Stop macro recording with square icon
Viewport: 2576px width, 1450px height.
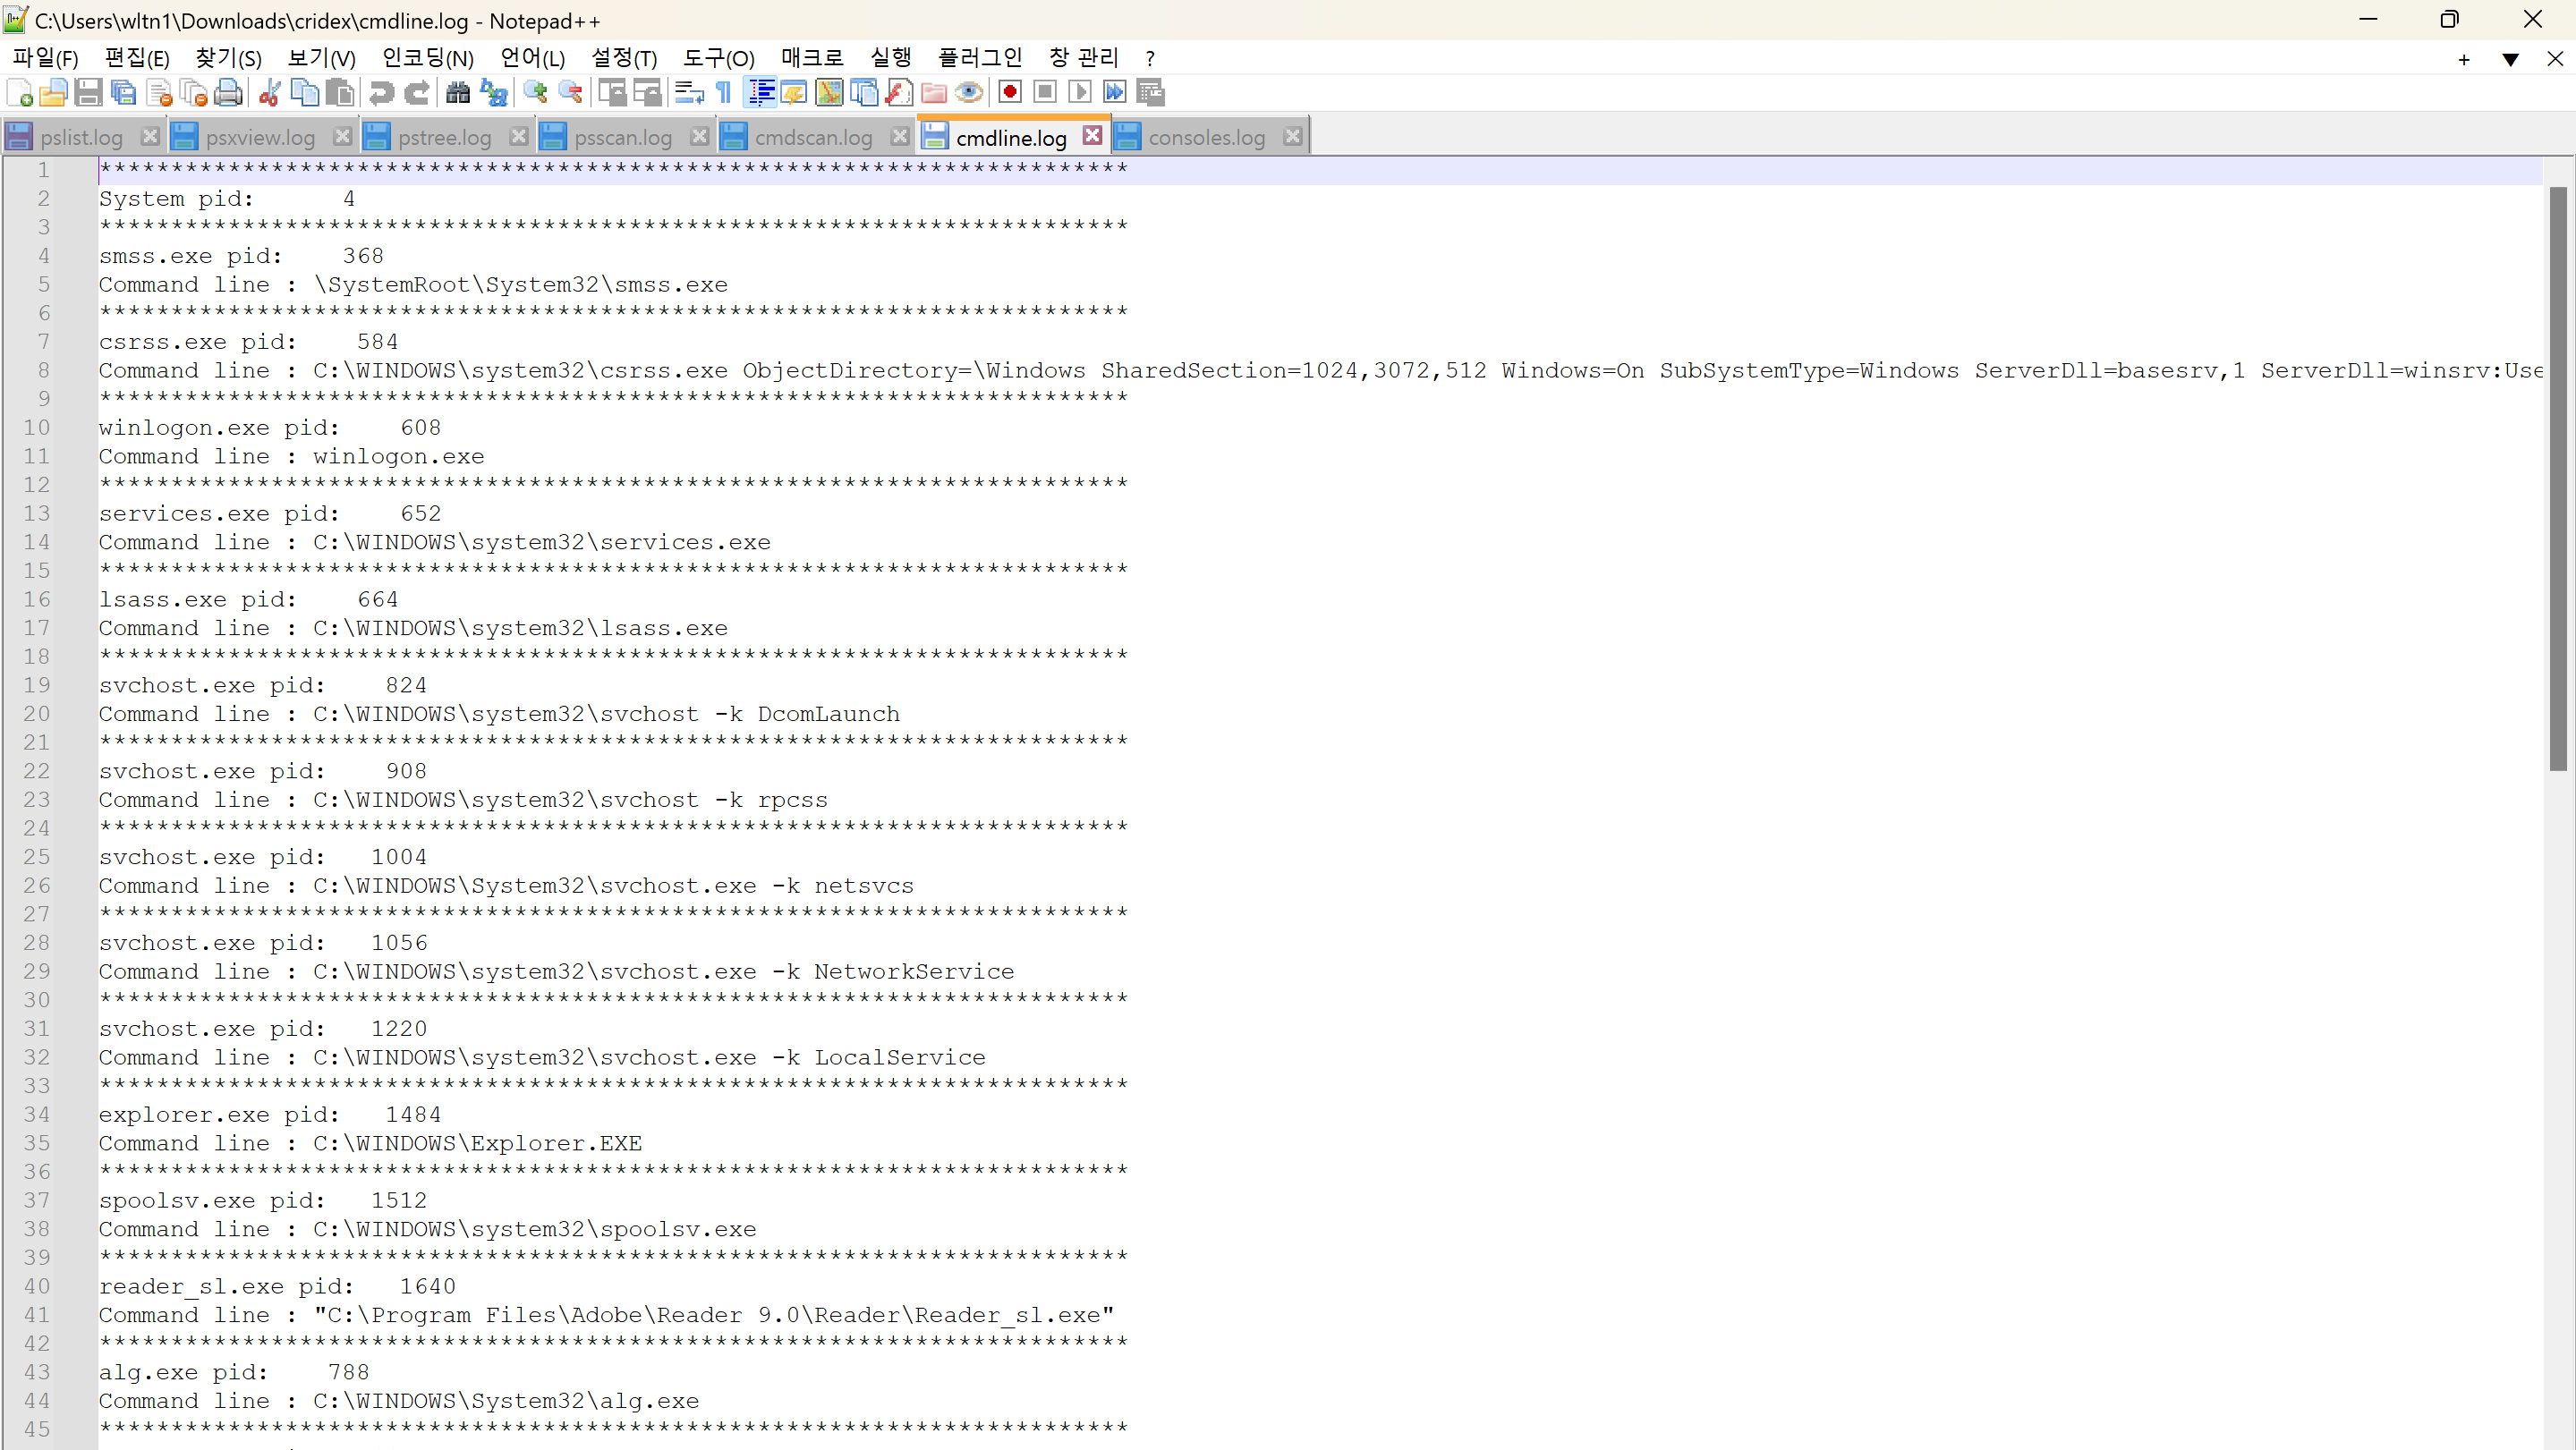(x=1045, y=92)
